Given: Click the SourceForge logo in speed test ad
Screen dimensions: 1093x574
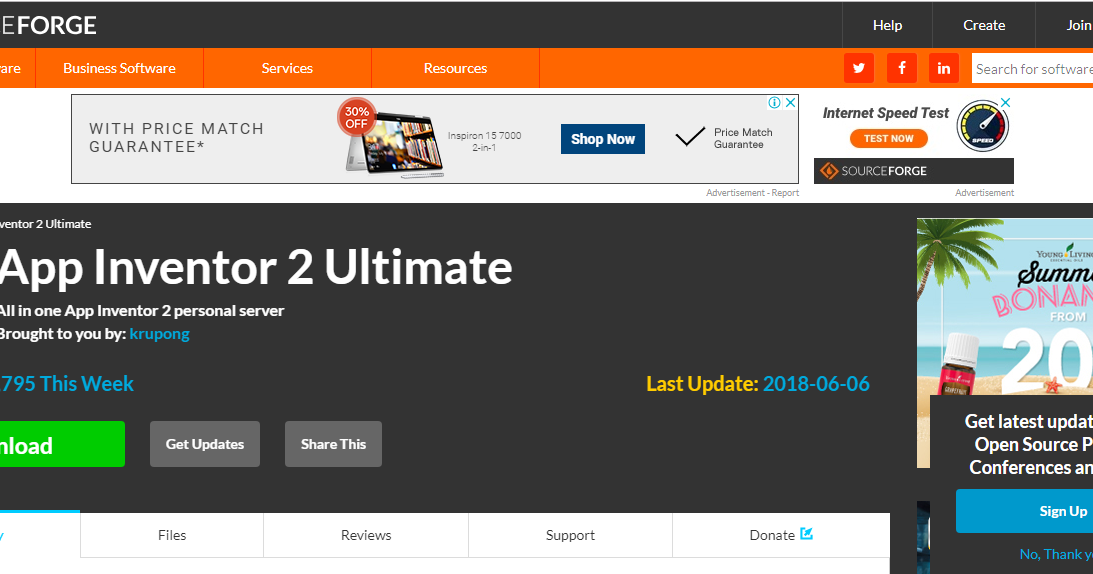Looking at the screenshot, I should click(914, 171).
